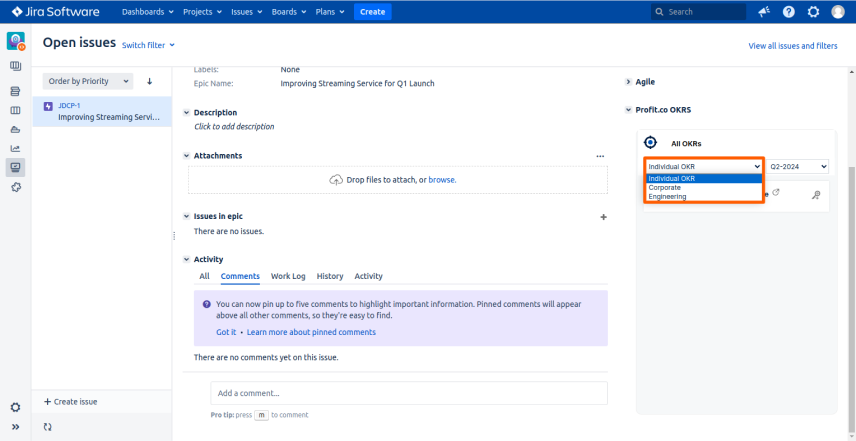856x441 pixels.
Task: Click the external link icon in OKR row
Action: tap(776, 192)
